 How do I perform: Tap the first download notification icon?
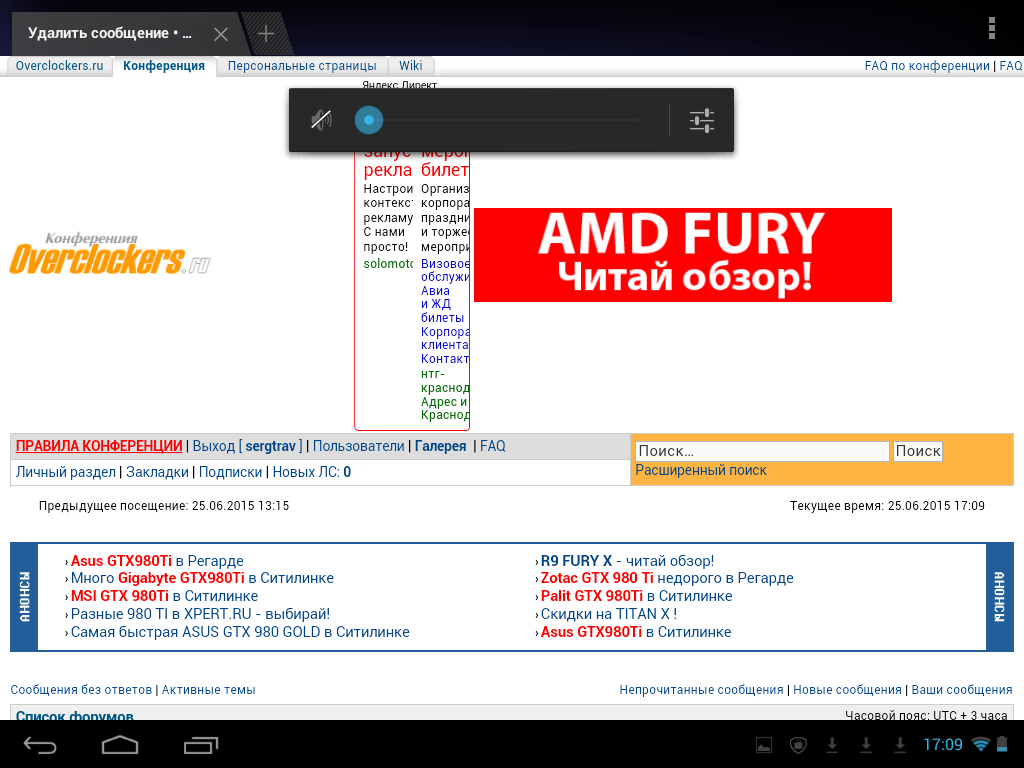click(832, 744)
